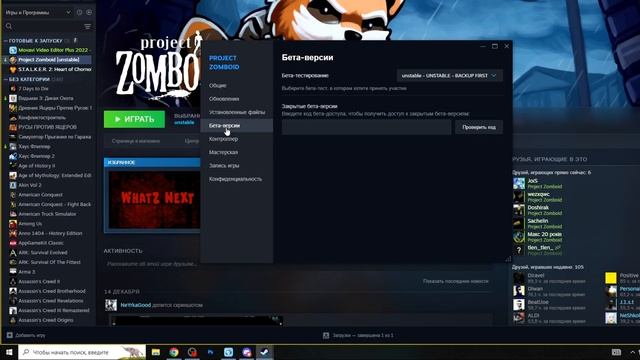Open friend Doshirak avatar
Viewport: 640px width, 360px height.
point(519,210)
